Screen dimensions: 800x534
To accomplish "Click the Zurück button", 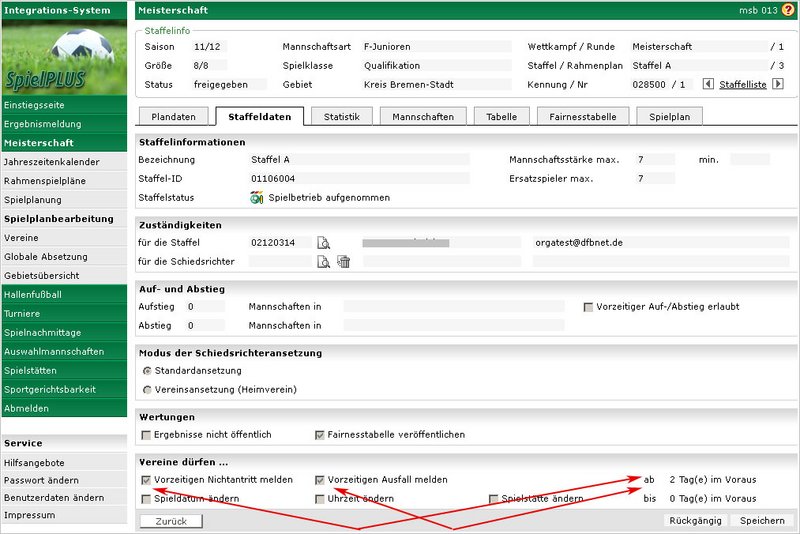I will (171, 521).
